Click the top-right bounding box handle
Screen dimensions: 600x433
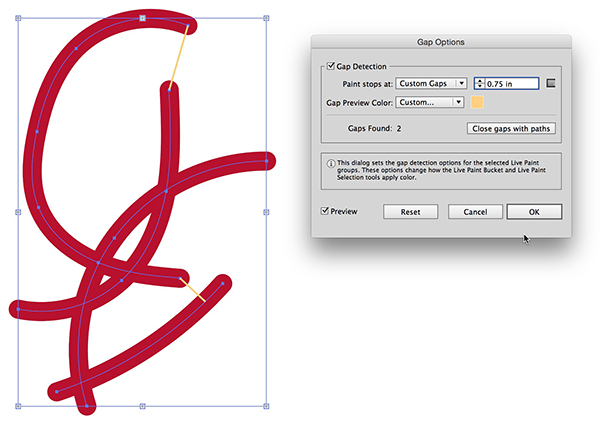click(266, 18)
